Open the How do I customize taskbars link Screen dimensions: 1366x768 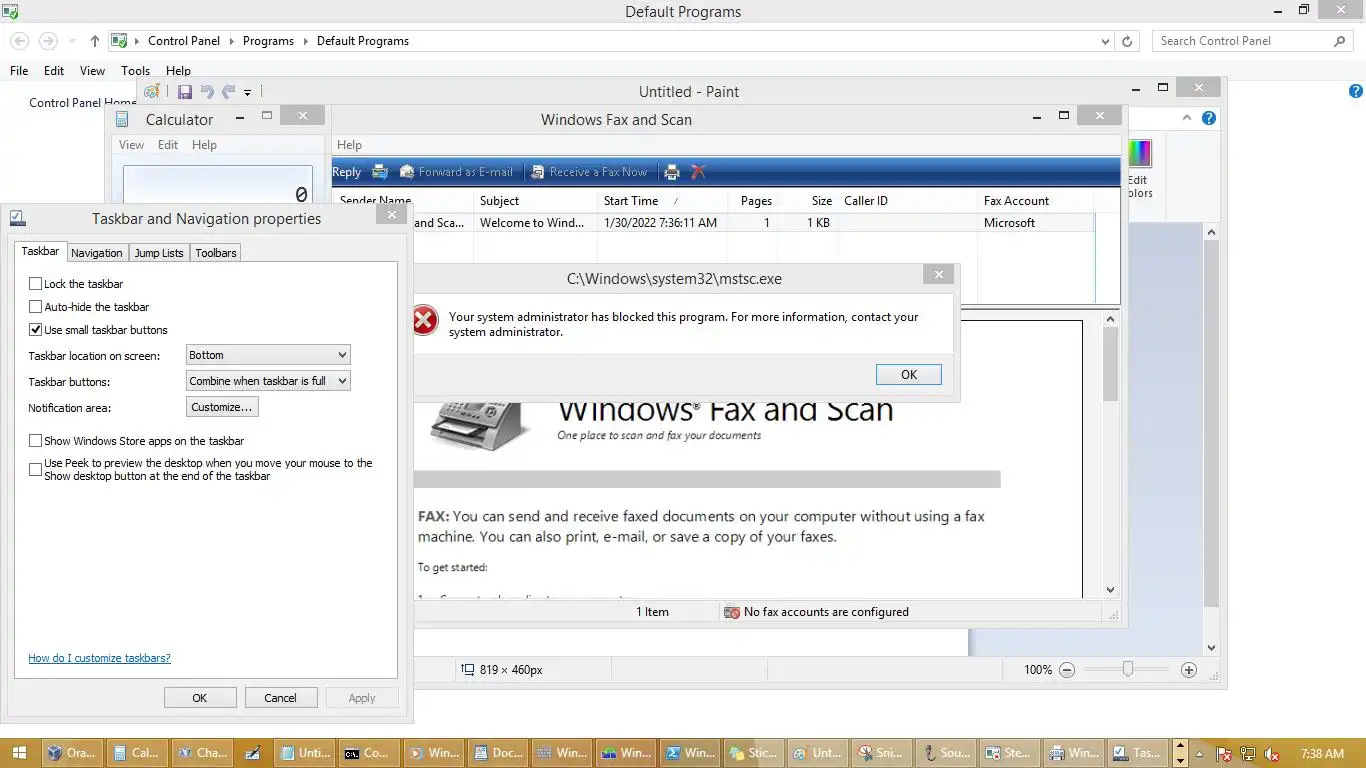99,658
